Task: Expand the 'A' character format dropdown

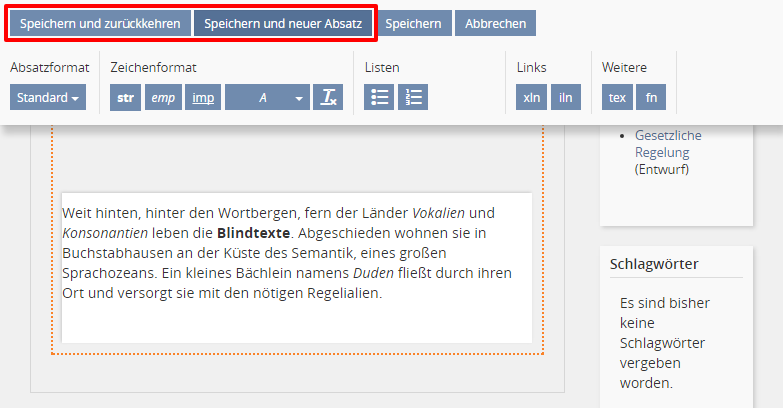Action: [x=267, y=97]
